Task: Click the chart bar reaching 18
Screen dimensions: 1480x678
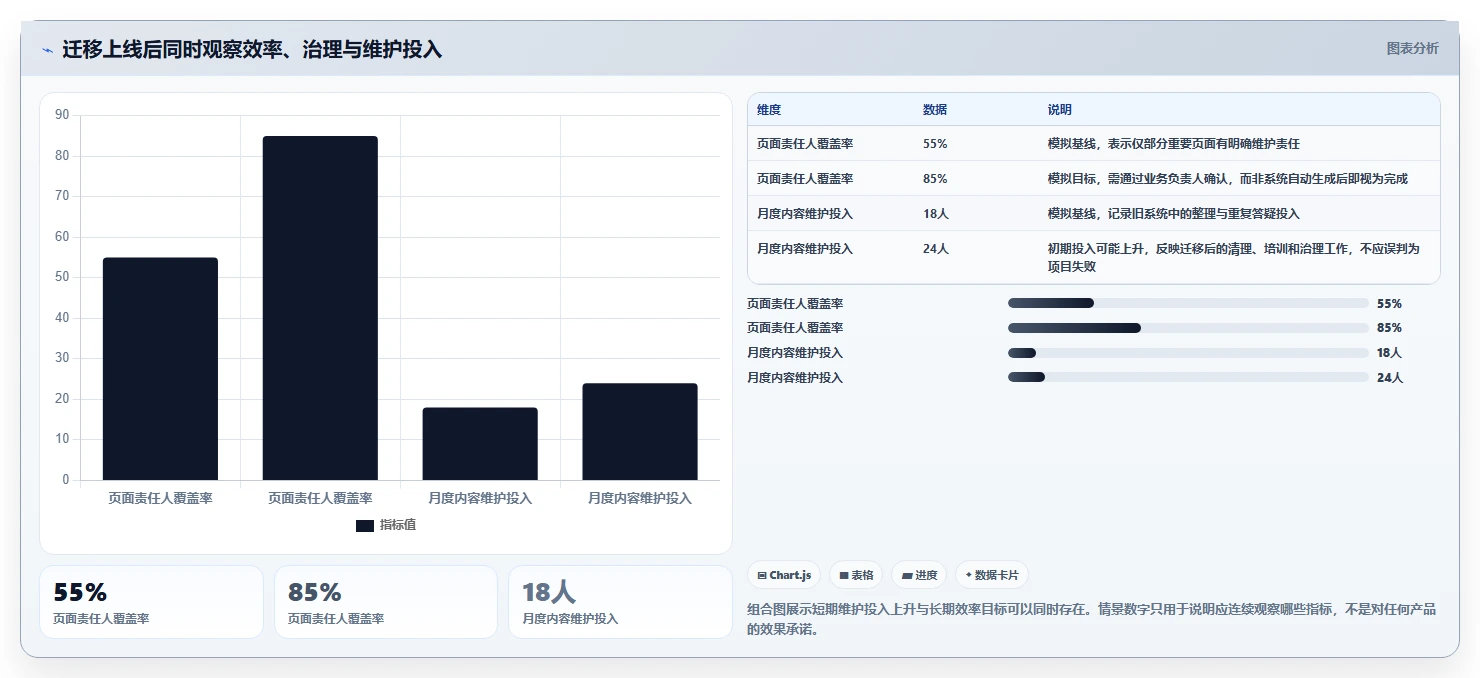Action: [480, 444]
